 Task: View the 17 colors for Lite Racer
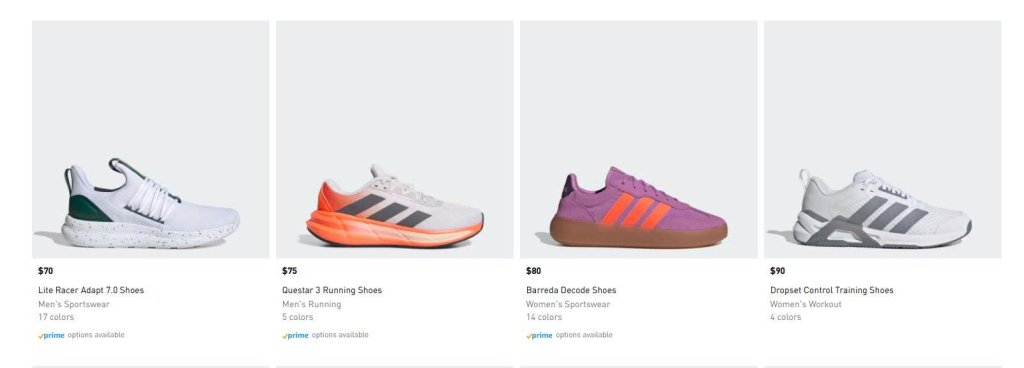56,317
